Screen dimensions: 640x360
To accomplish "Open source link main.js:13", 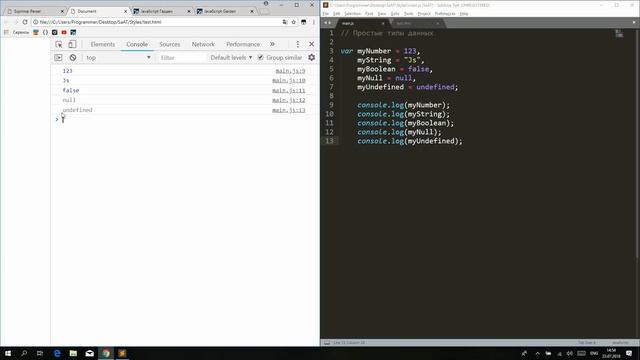I will click(289, 110).
